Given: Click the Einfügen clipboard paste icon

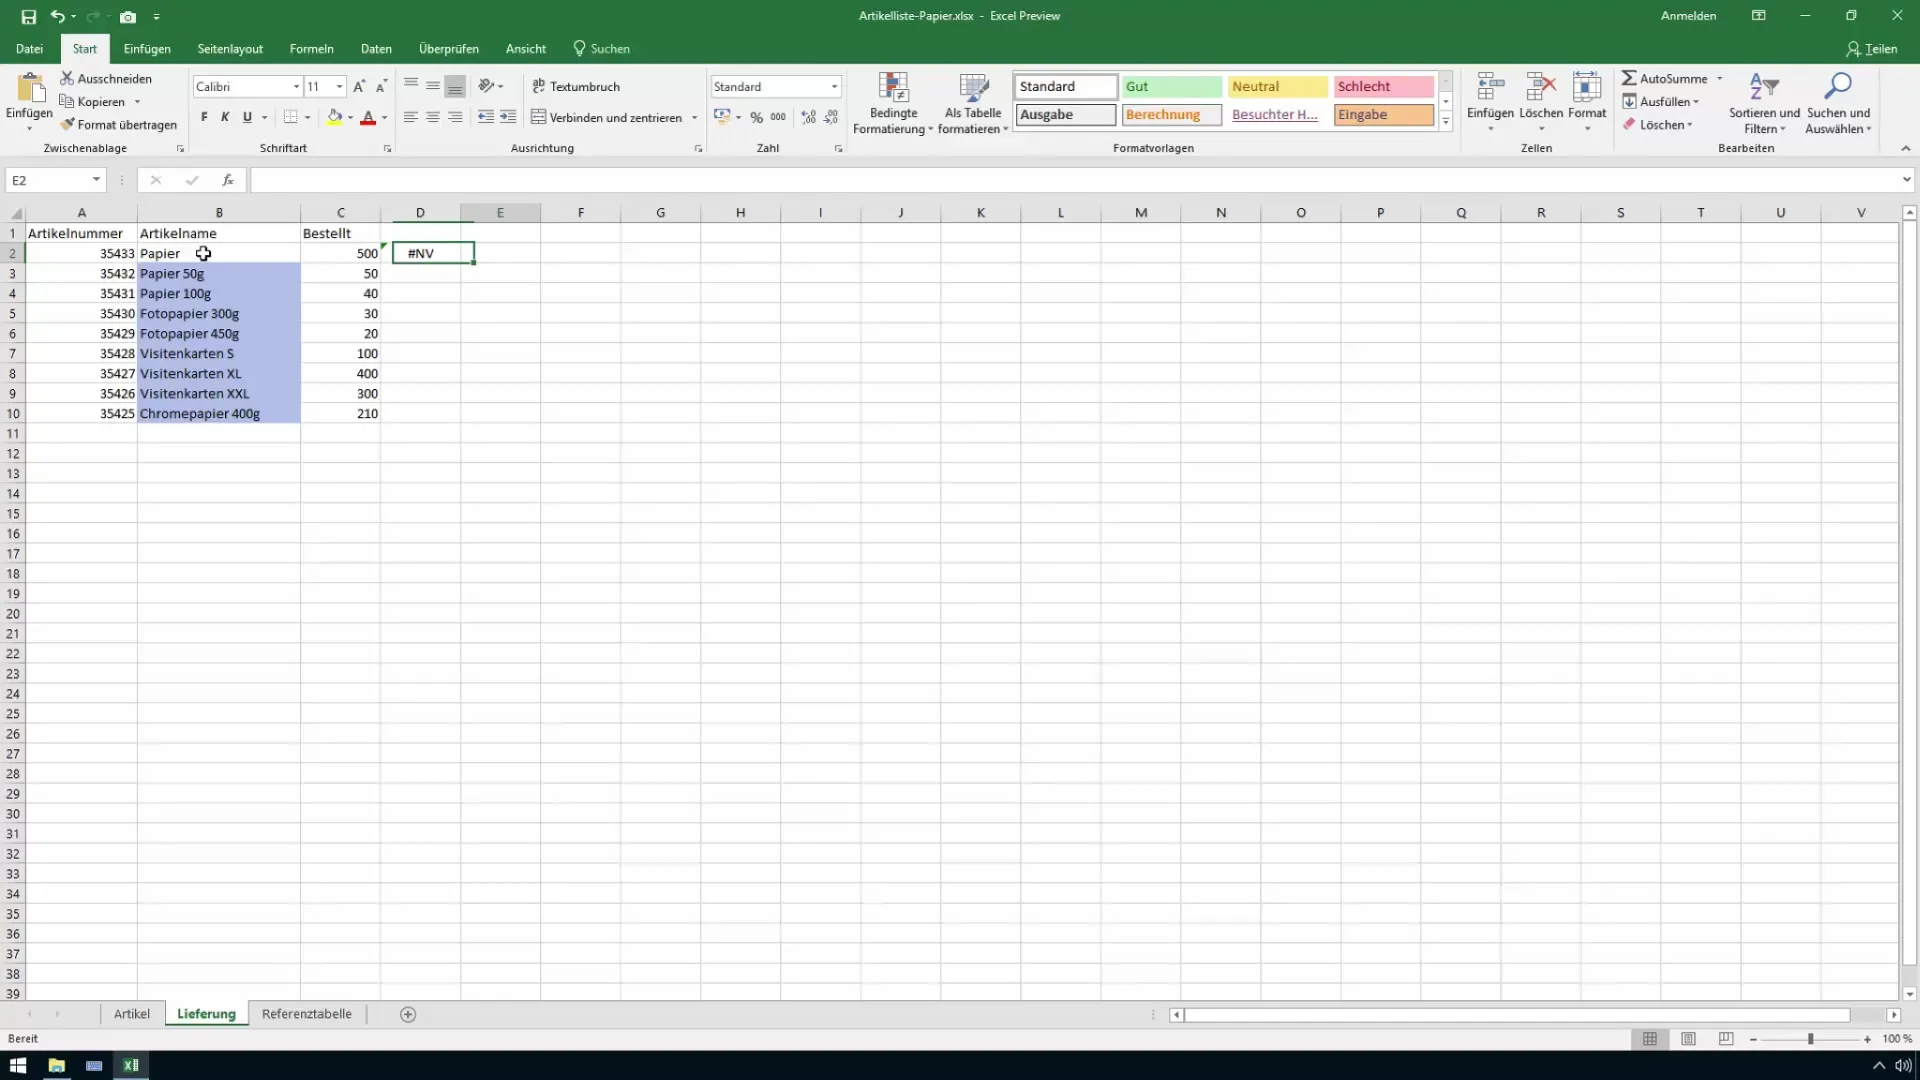Looking at the screenshot, I should pyautogui.click(x=29, y=88).
